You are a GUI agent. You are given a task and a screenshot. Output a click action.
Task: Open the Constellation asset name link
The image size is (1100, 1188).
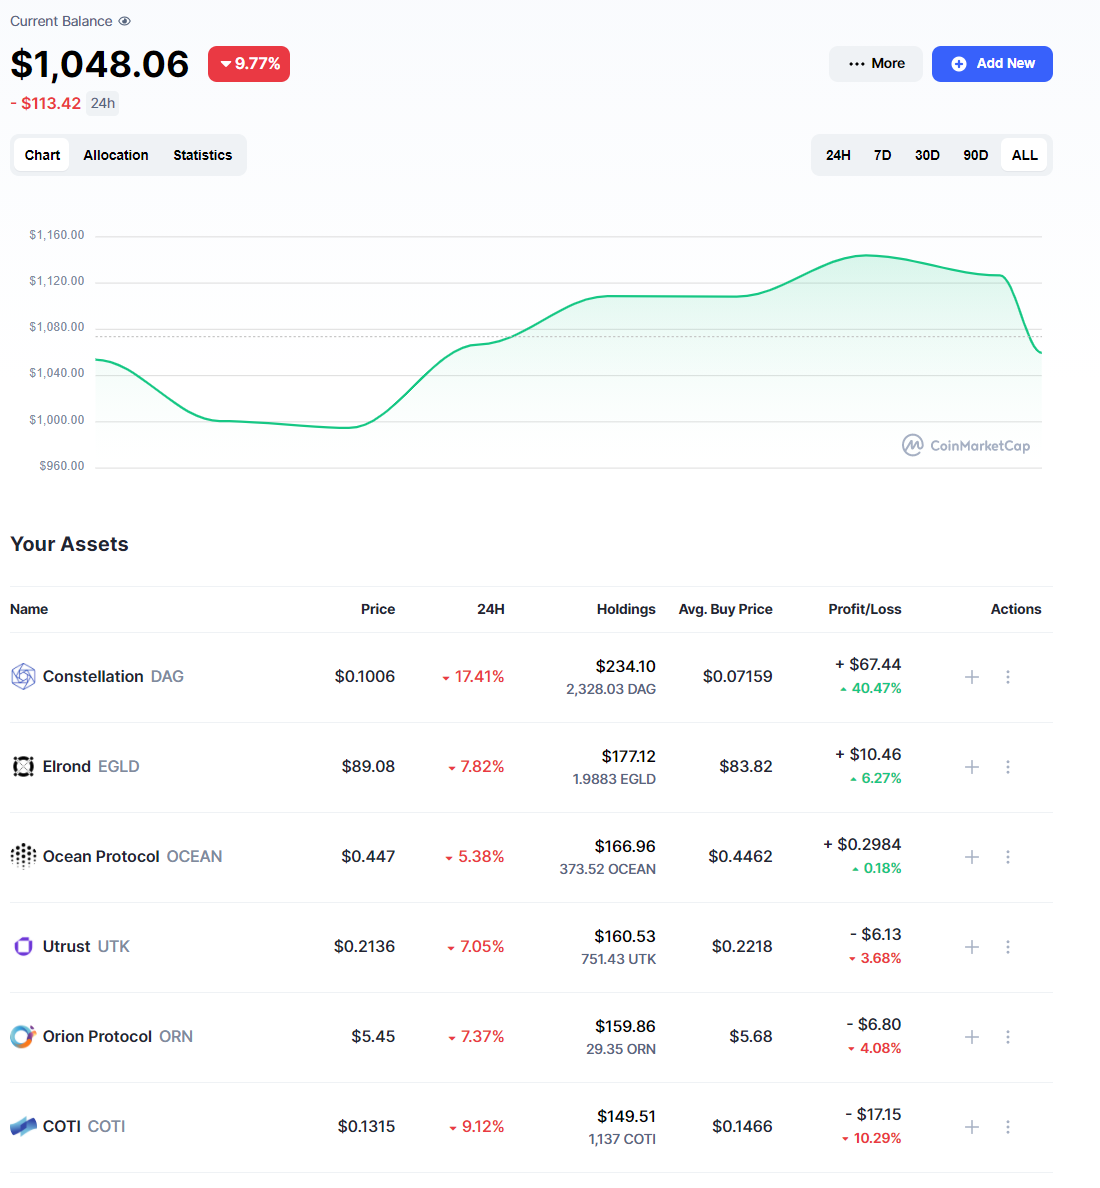pyautogui.click(x=92, y=676)
